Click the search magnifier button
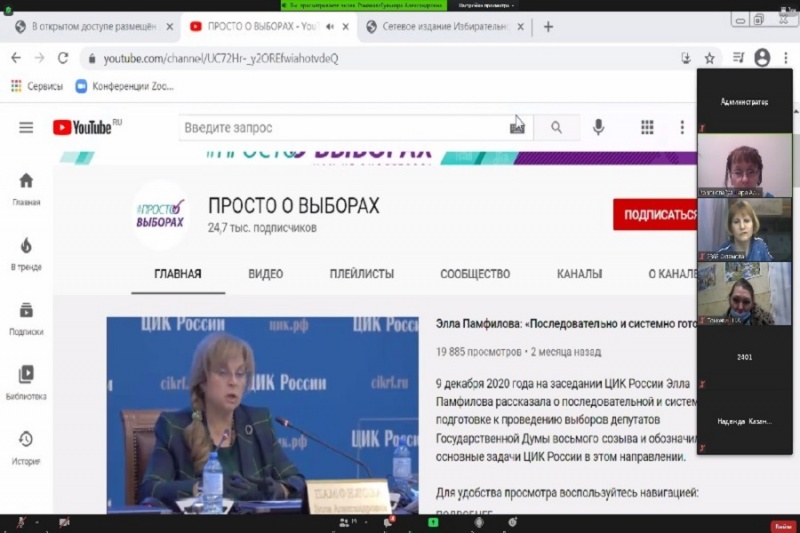Image resolution: width=800 pixels, height=533 pixels. pos(556,128)
